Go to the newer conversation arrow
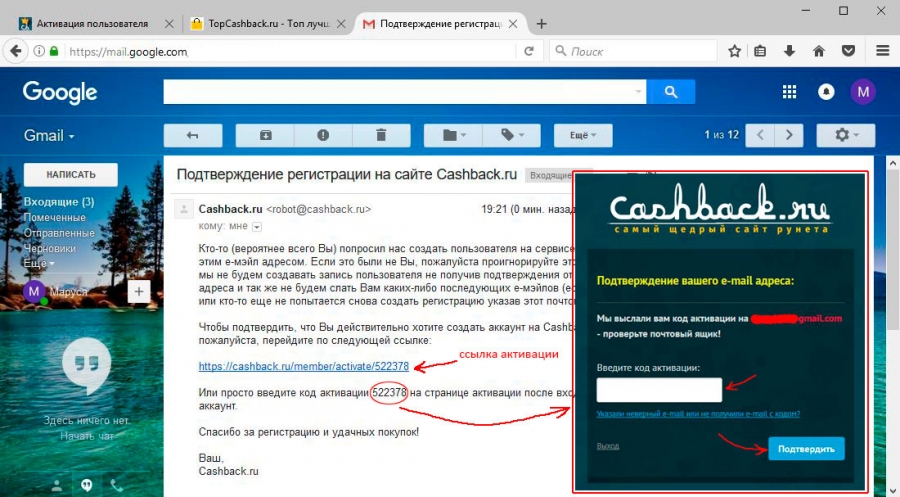The height and width of the screenshot is (497, 900). 760,135
